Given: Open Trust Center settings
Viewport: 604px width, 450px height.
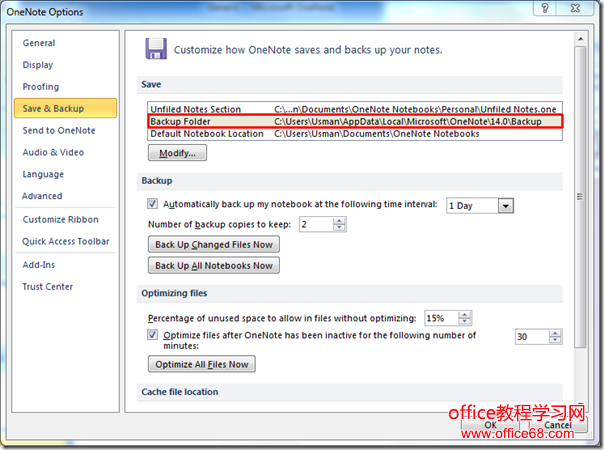Looking at the screenshot, I should (x=48, y=287).
